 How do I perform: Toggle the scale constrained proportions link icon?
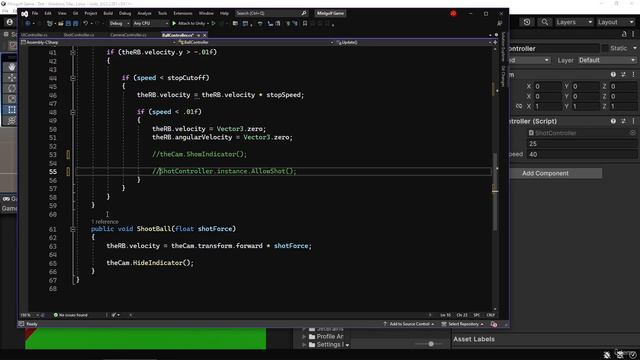tap(518, 106)
